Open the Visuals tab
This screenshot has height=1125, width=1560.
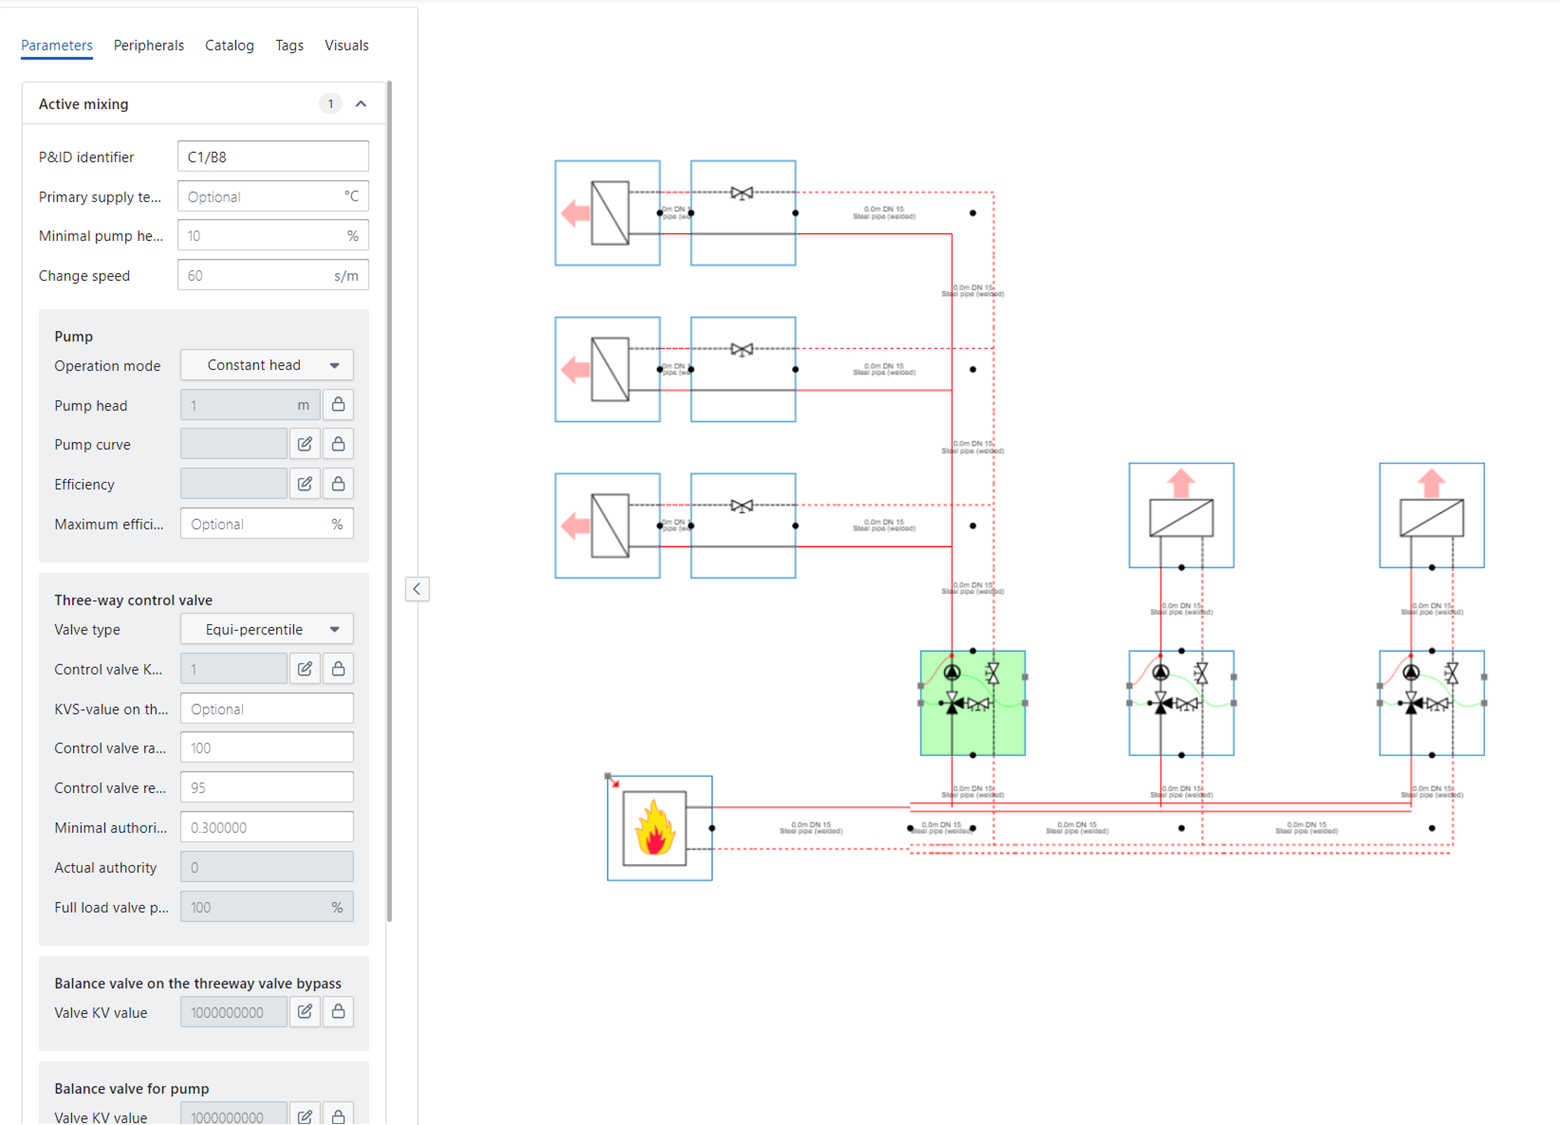pyautogui.click(x=346, y=45)
